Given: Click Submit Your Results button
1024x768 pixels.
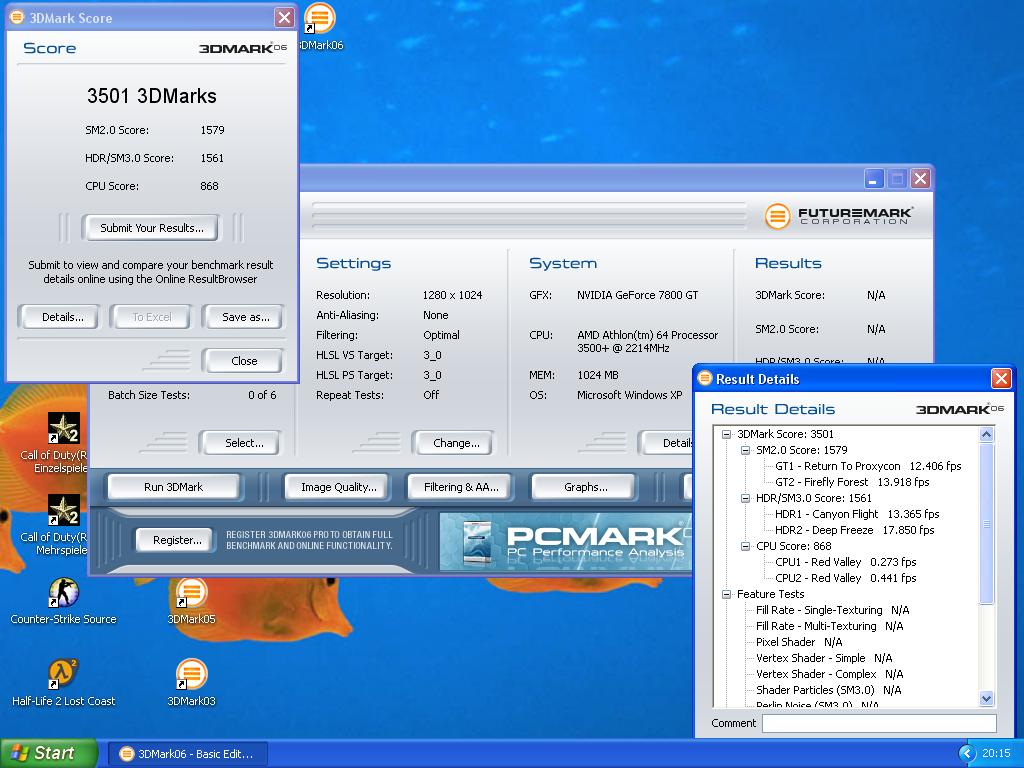Looking at the screenshot, I should pyautogui.click(x=151, y=228).
